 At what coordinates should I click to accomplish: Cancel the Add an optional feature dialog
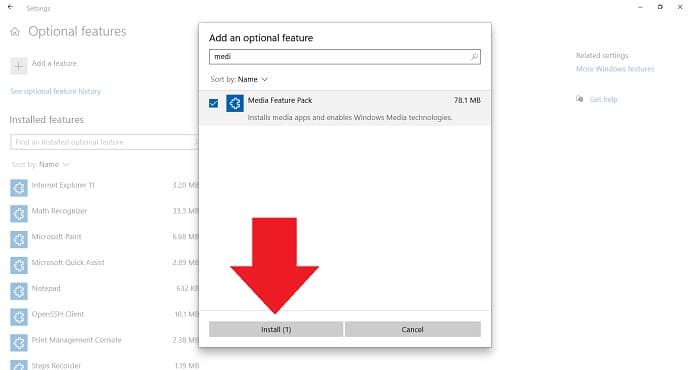pyautogui.click(x=412, y=329)
